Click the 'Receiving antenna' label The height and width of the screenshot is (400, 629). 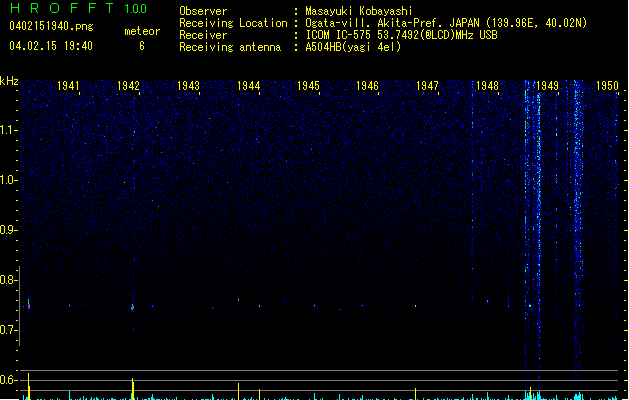(x=230, y=47)
